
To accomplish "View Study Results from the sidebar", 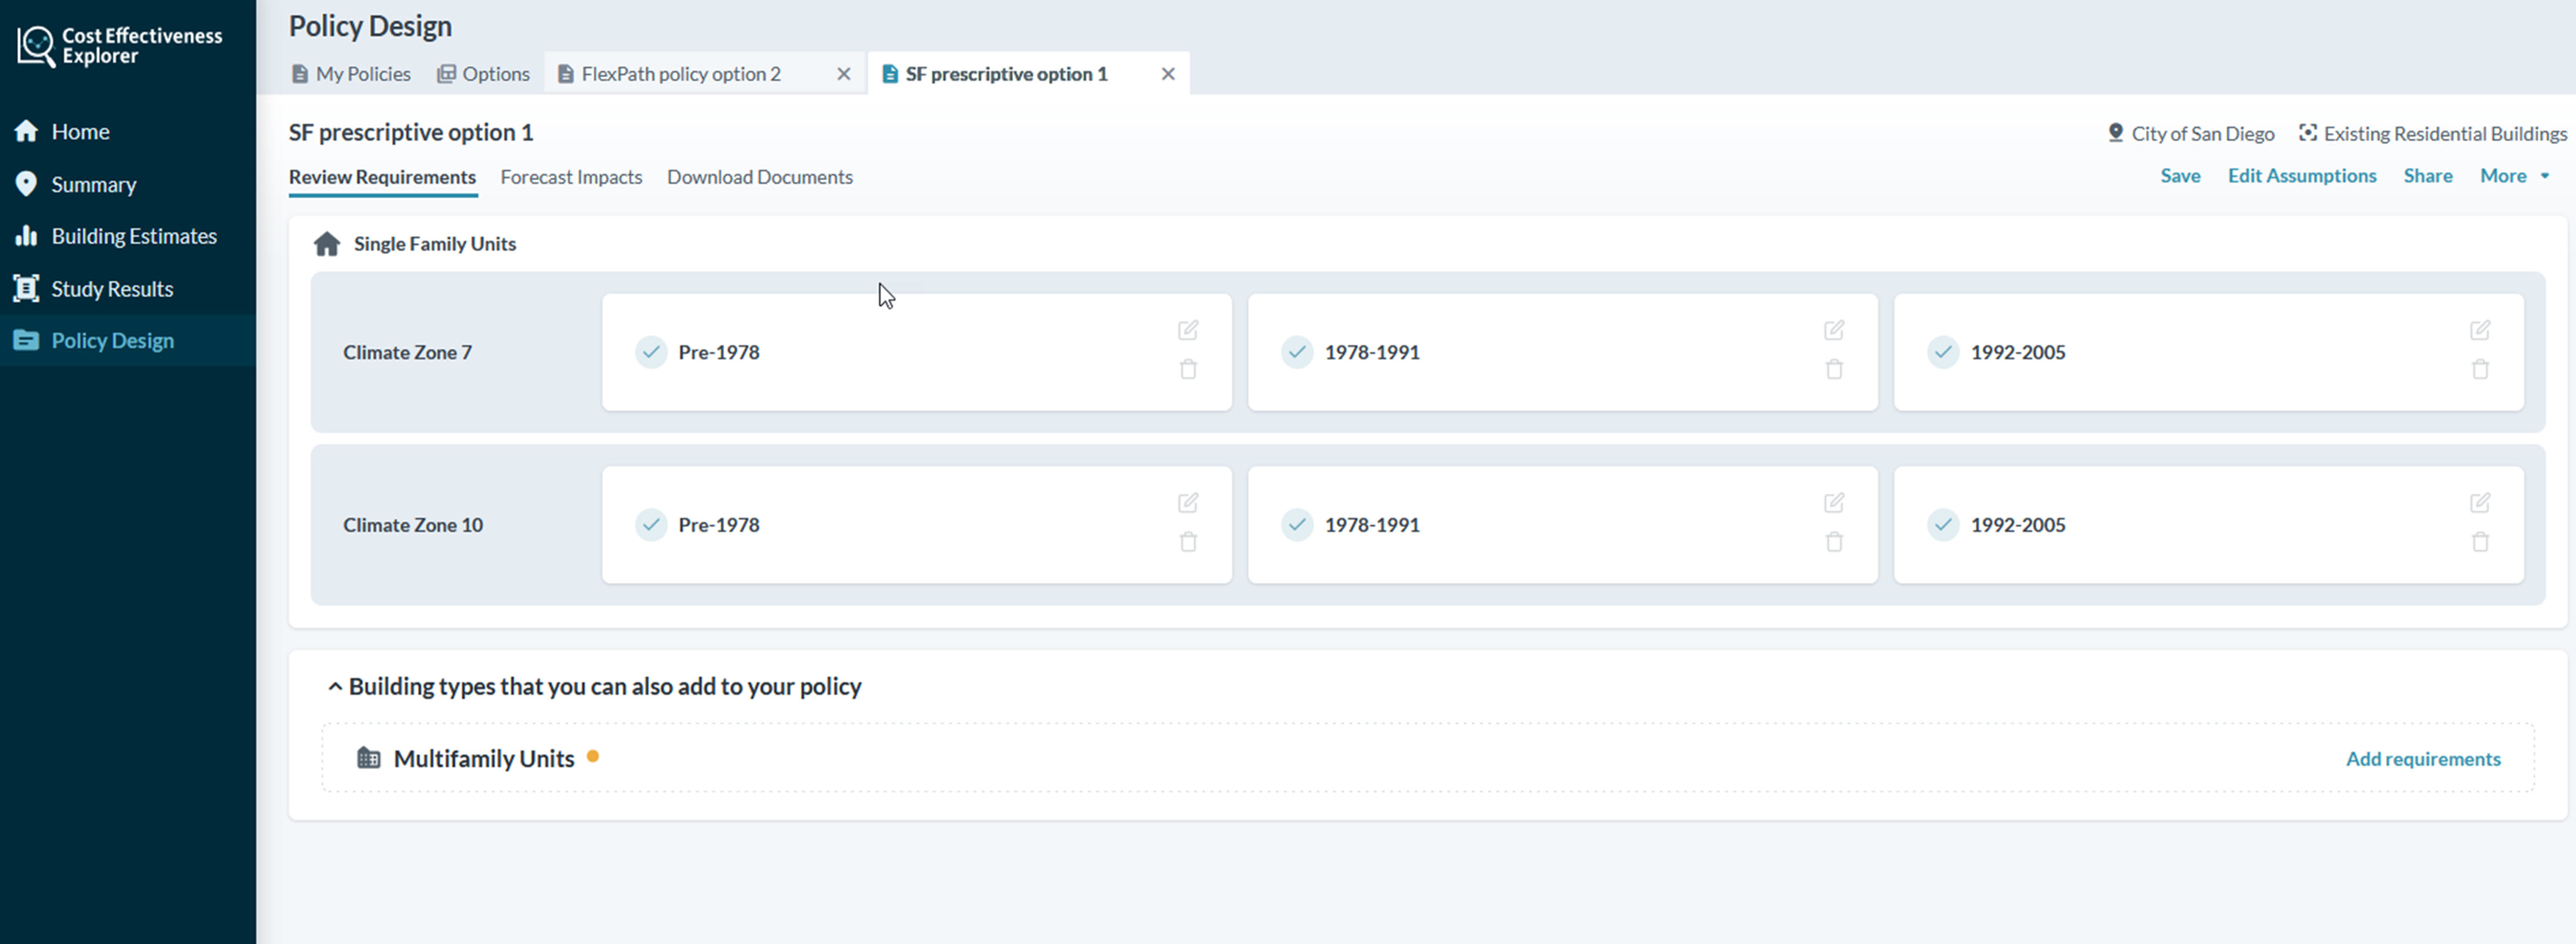I will coord(27,288).
